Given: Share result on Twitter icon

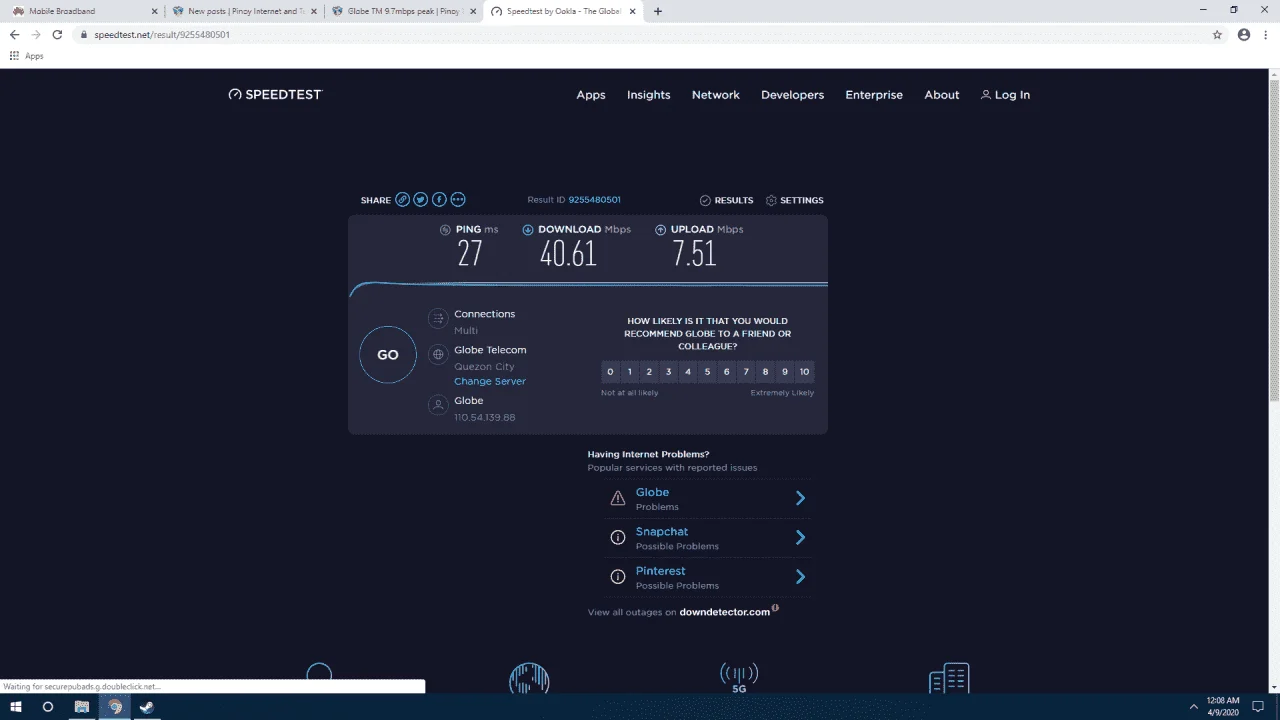Looking at the screenshot, I should pos(421,200).
